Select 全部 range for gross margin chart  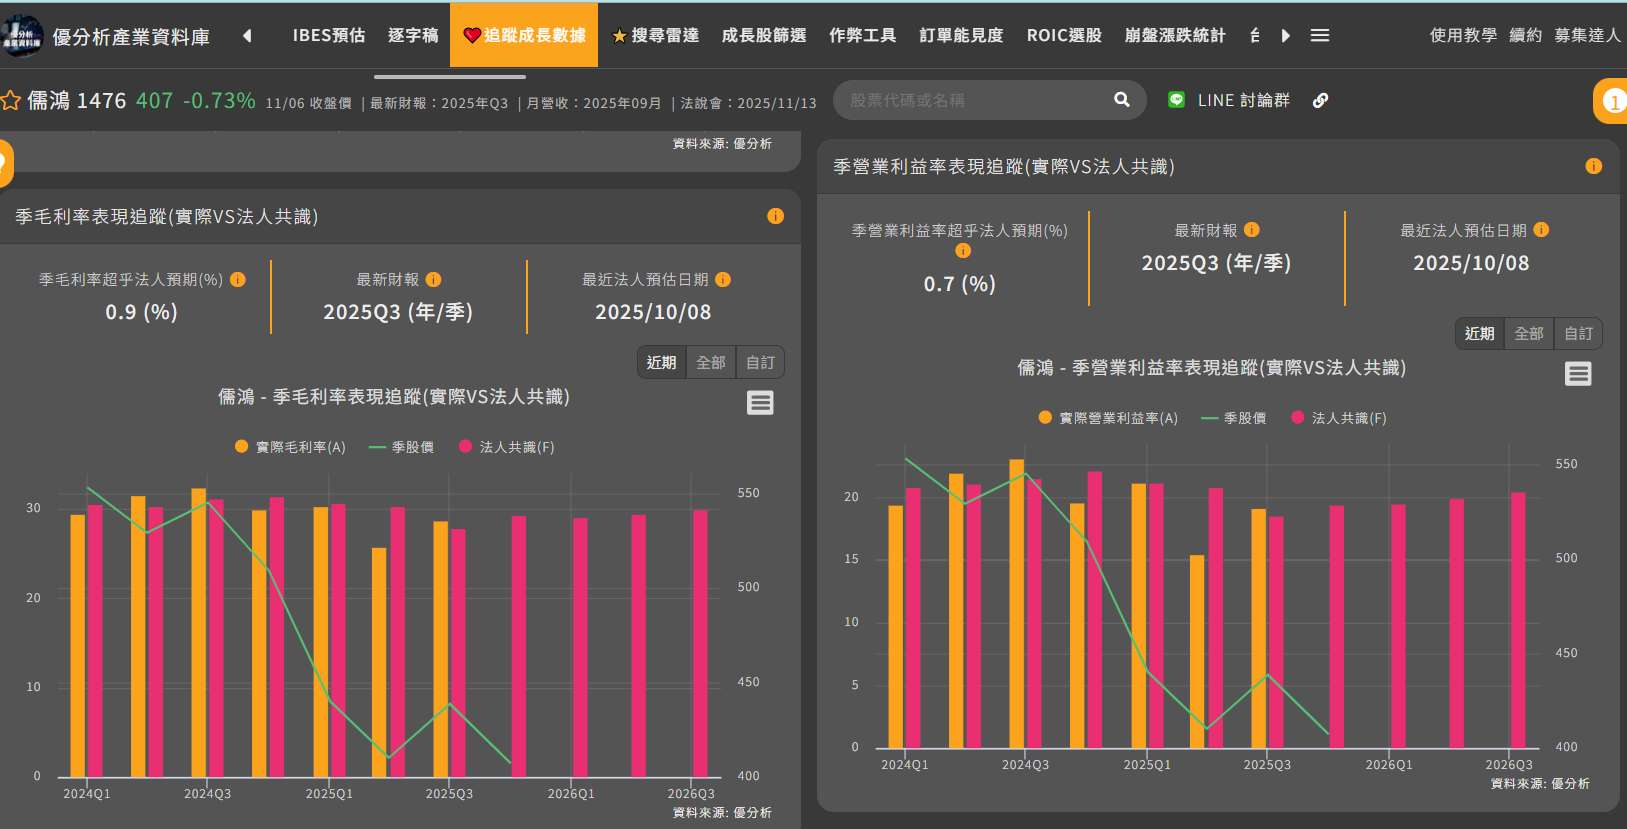[x=711, y=362]
